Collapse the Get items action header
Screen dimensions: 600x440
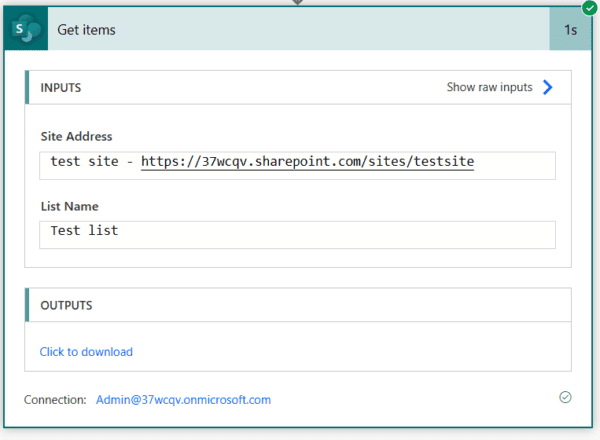coord(300,30)
